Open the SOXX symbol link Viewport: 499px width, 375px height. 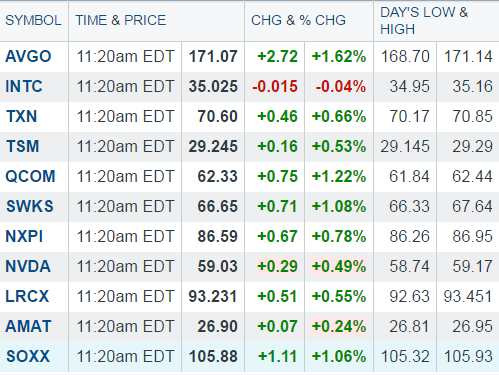coord(28,356)
